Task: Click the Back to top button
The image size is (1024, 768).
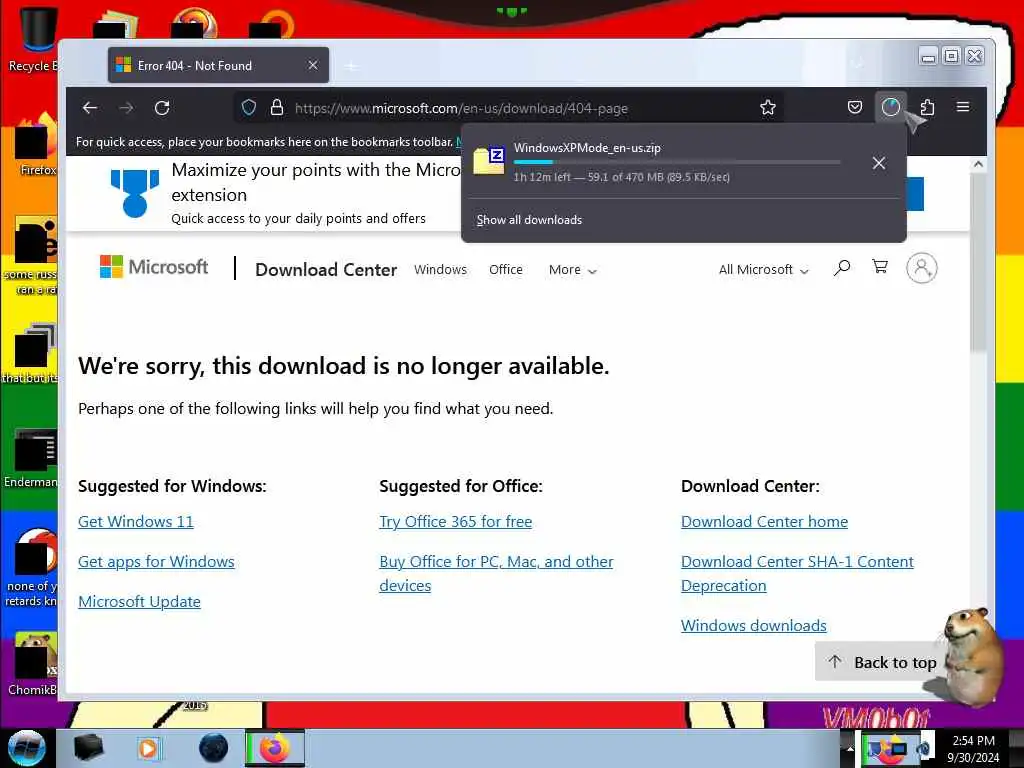Action: click(882, 662)
